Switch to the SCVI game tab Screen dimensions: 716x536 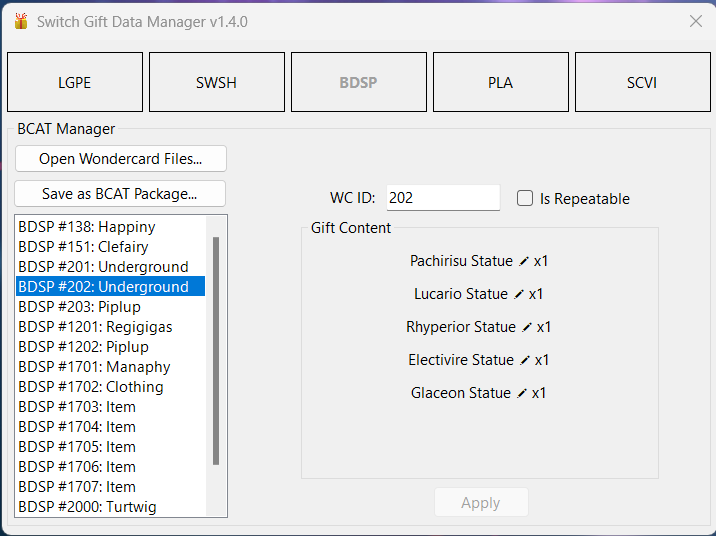pos(642,82)
